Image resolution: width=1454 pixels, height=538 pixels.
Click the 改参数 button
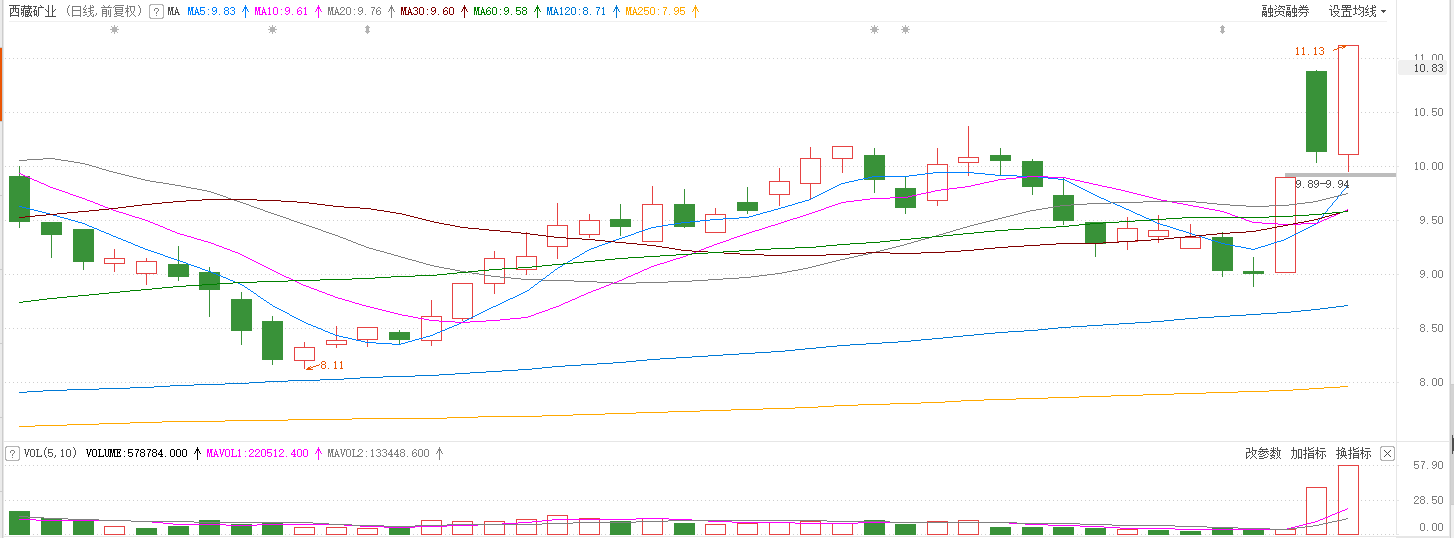coord(1263,453)
